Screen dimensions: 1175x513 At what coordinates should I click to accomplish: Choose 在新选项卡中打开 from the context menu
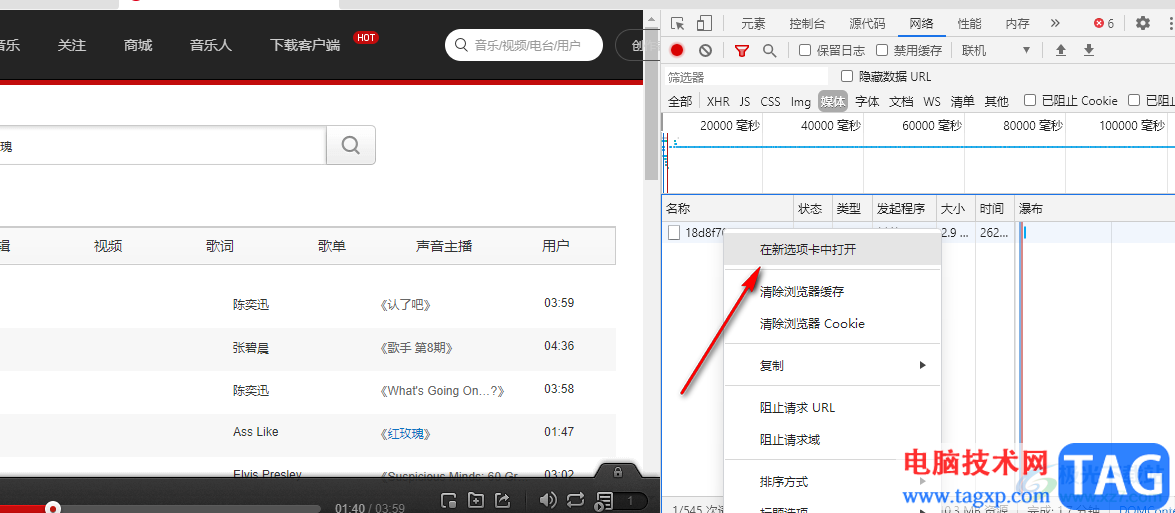coord(832,250)
